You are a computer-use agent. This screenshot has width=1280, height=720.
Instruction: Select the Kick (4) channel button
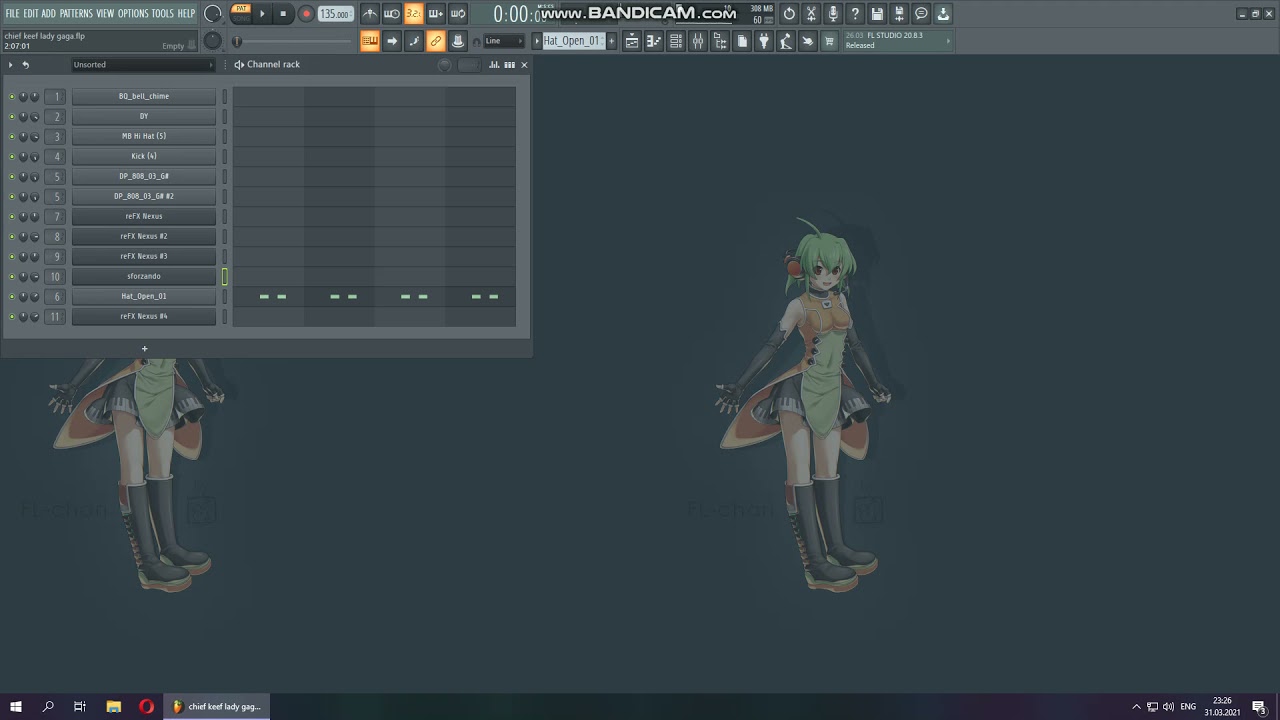pos(144,156)
